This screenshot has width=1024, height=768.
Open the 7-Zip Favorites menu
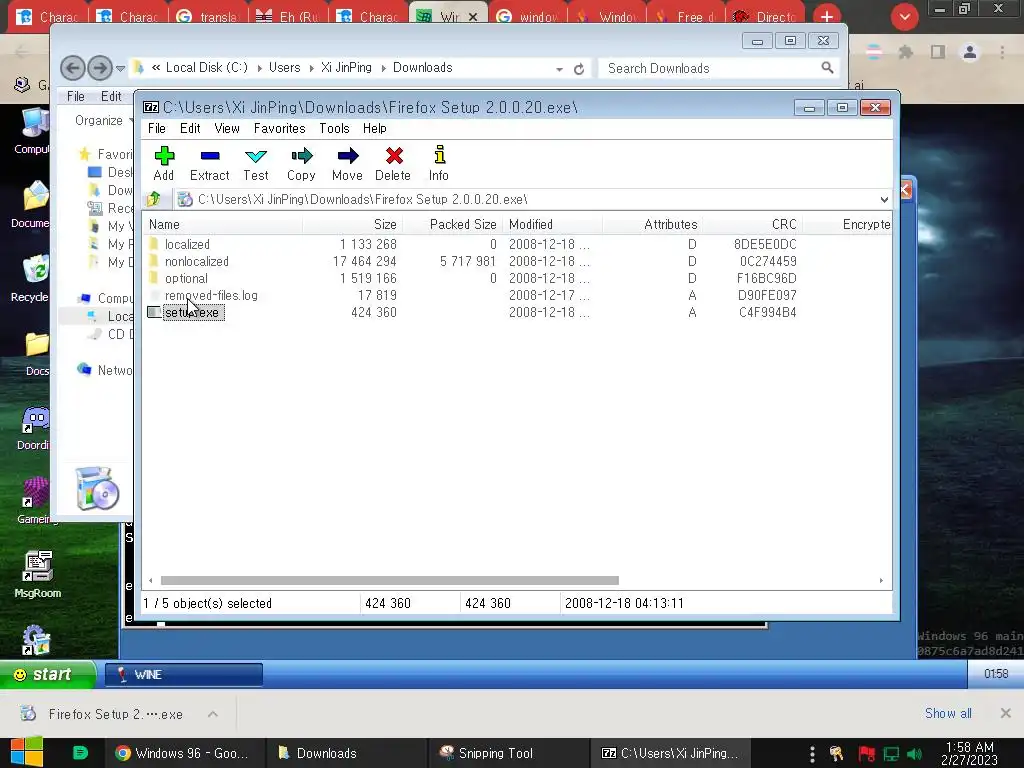tap(280, 129)
